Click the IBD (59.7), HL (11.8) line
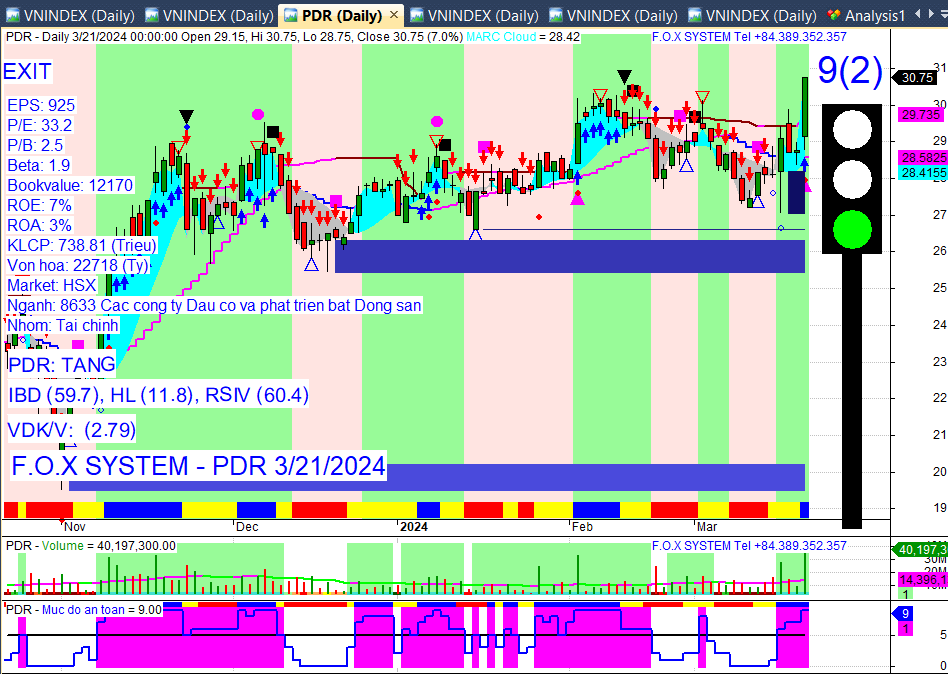This screenshot has height=674, width=948. point(158,395)
